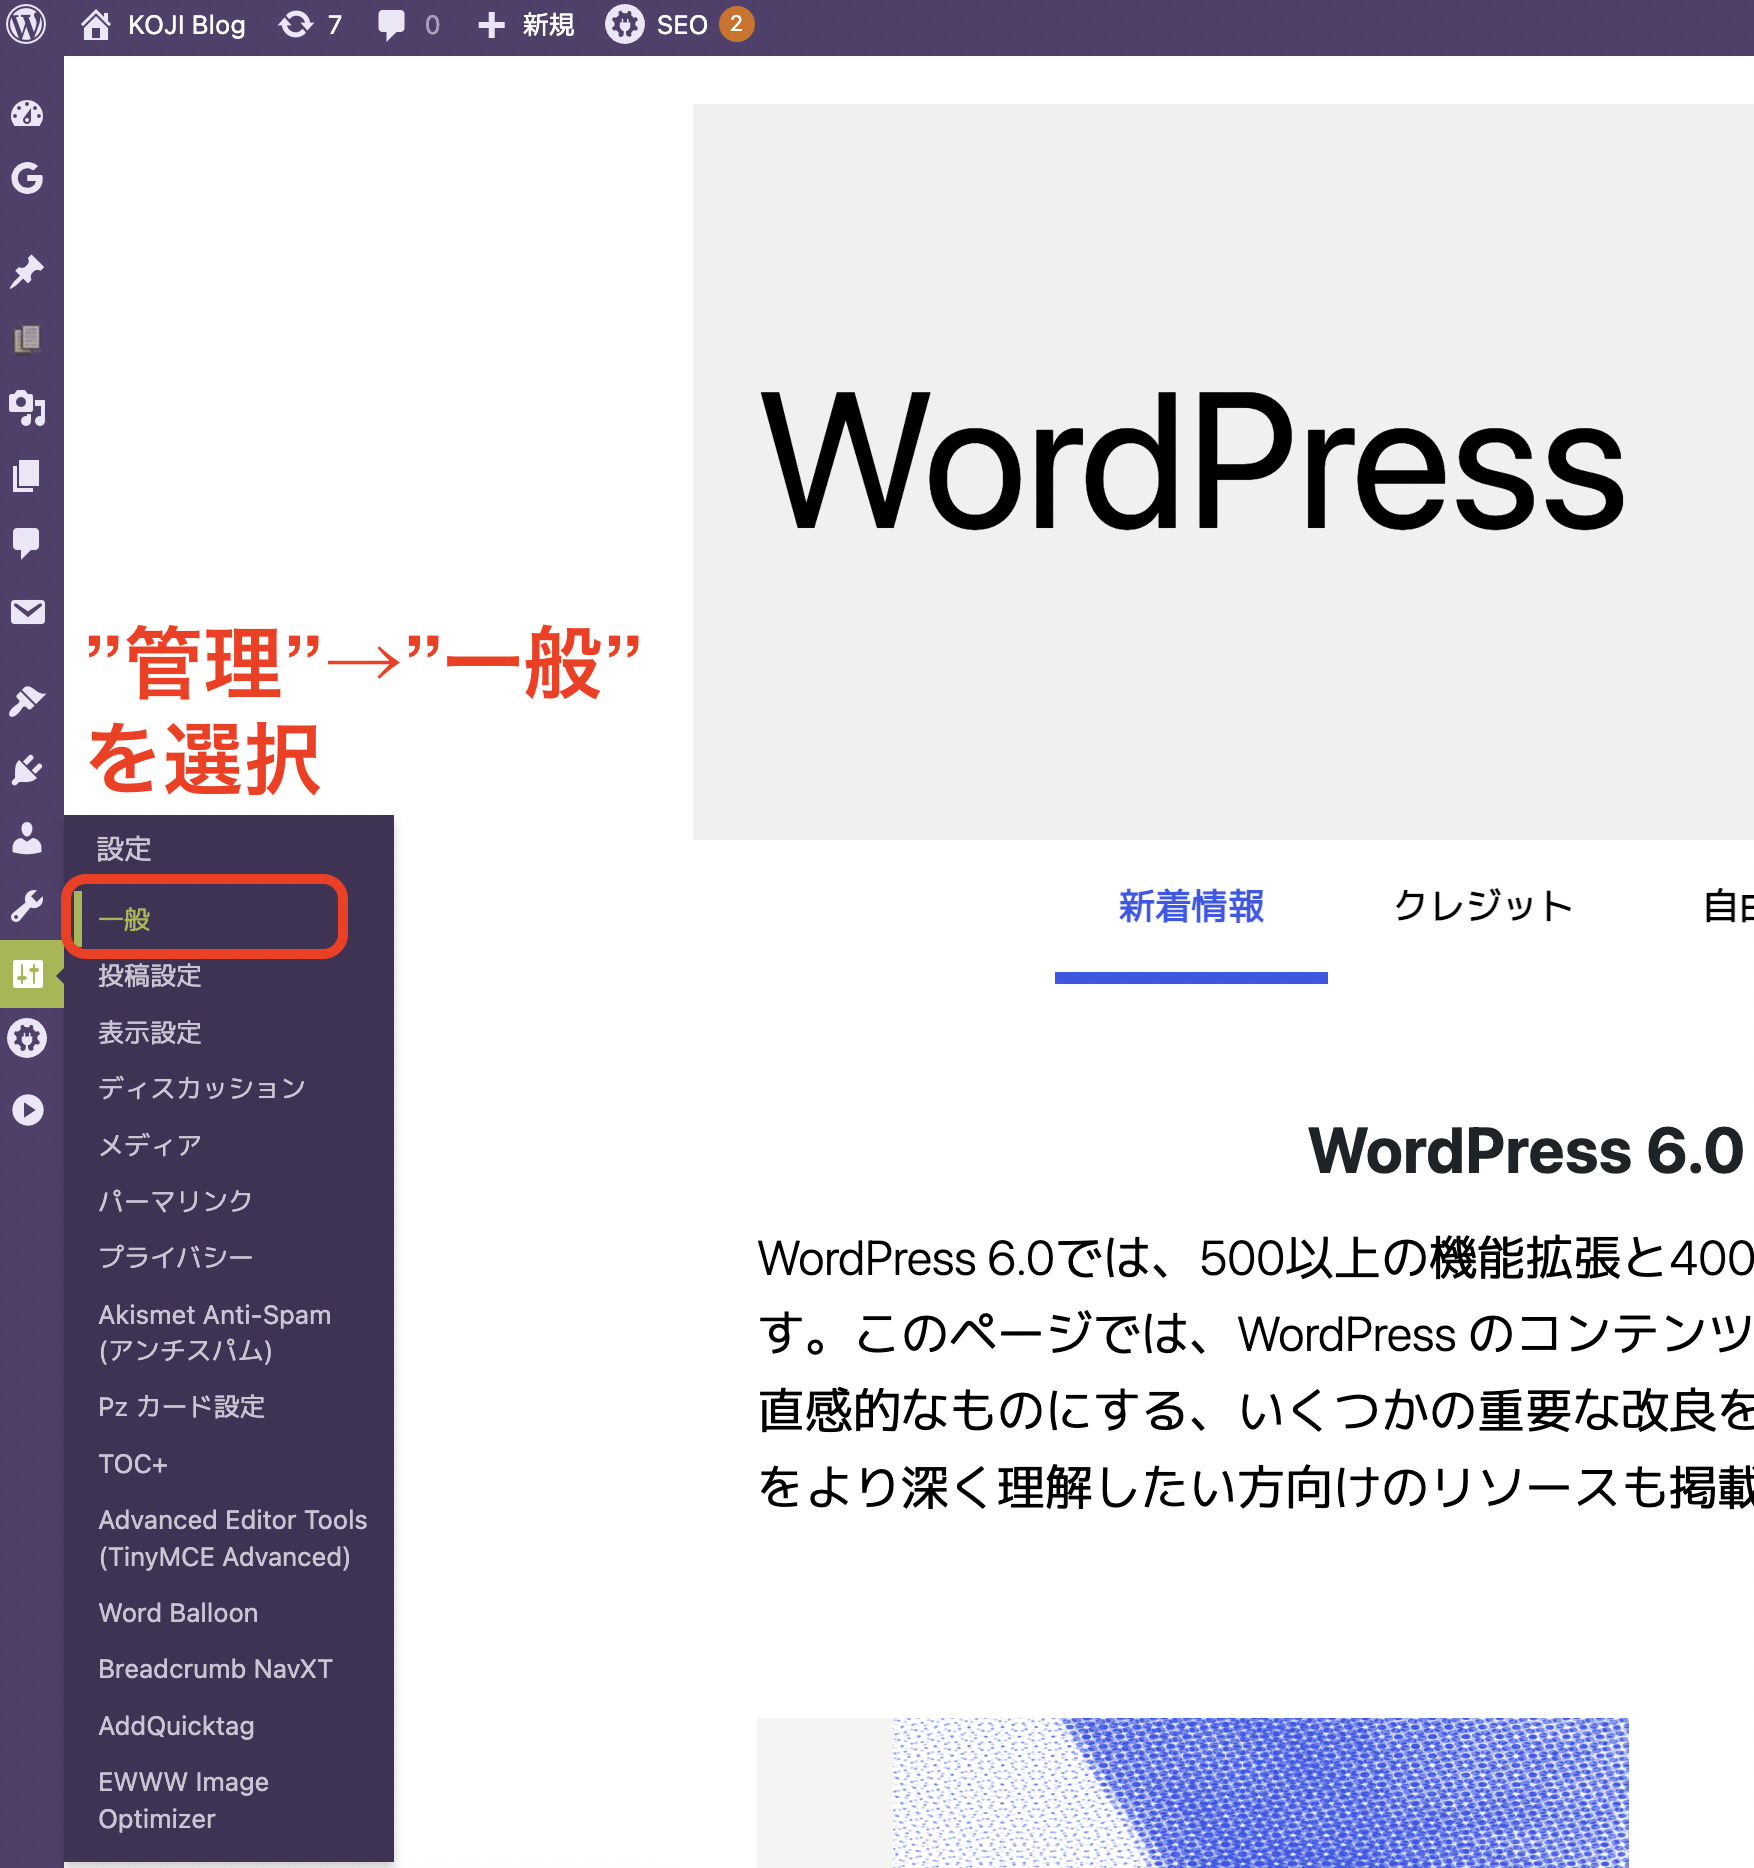Open TOC+ settings

click(x=133, y=1464)
